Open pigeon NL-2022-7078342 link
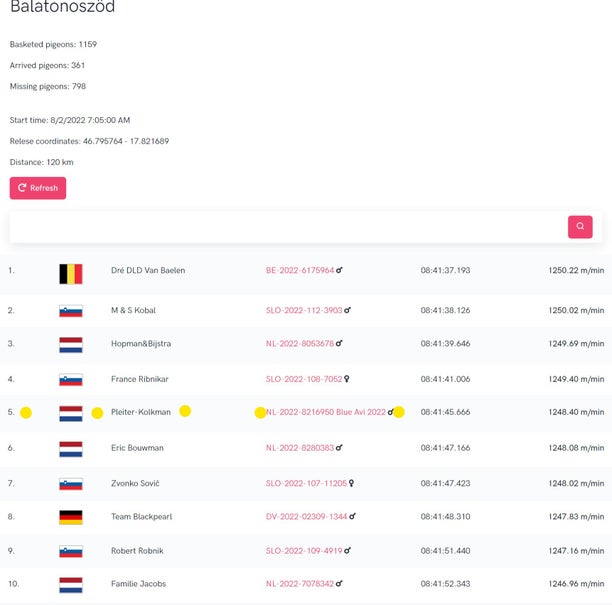 (300, 584)
